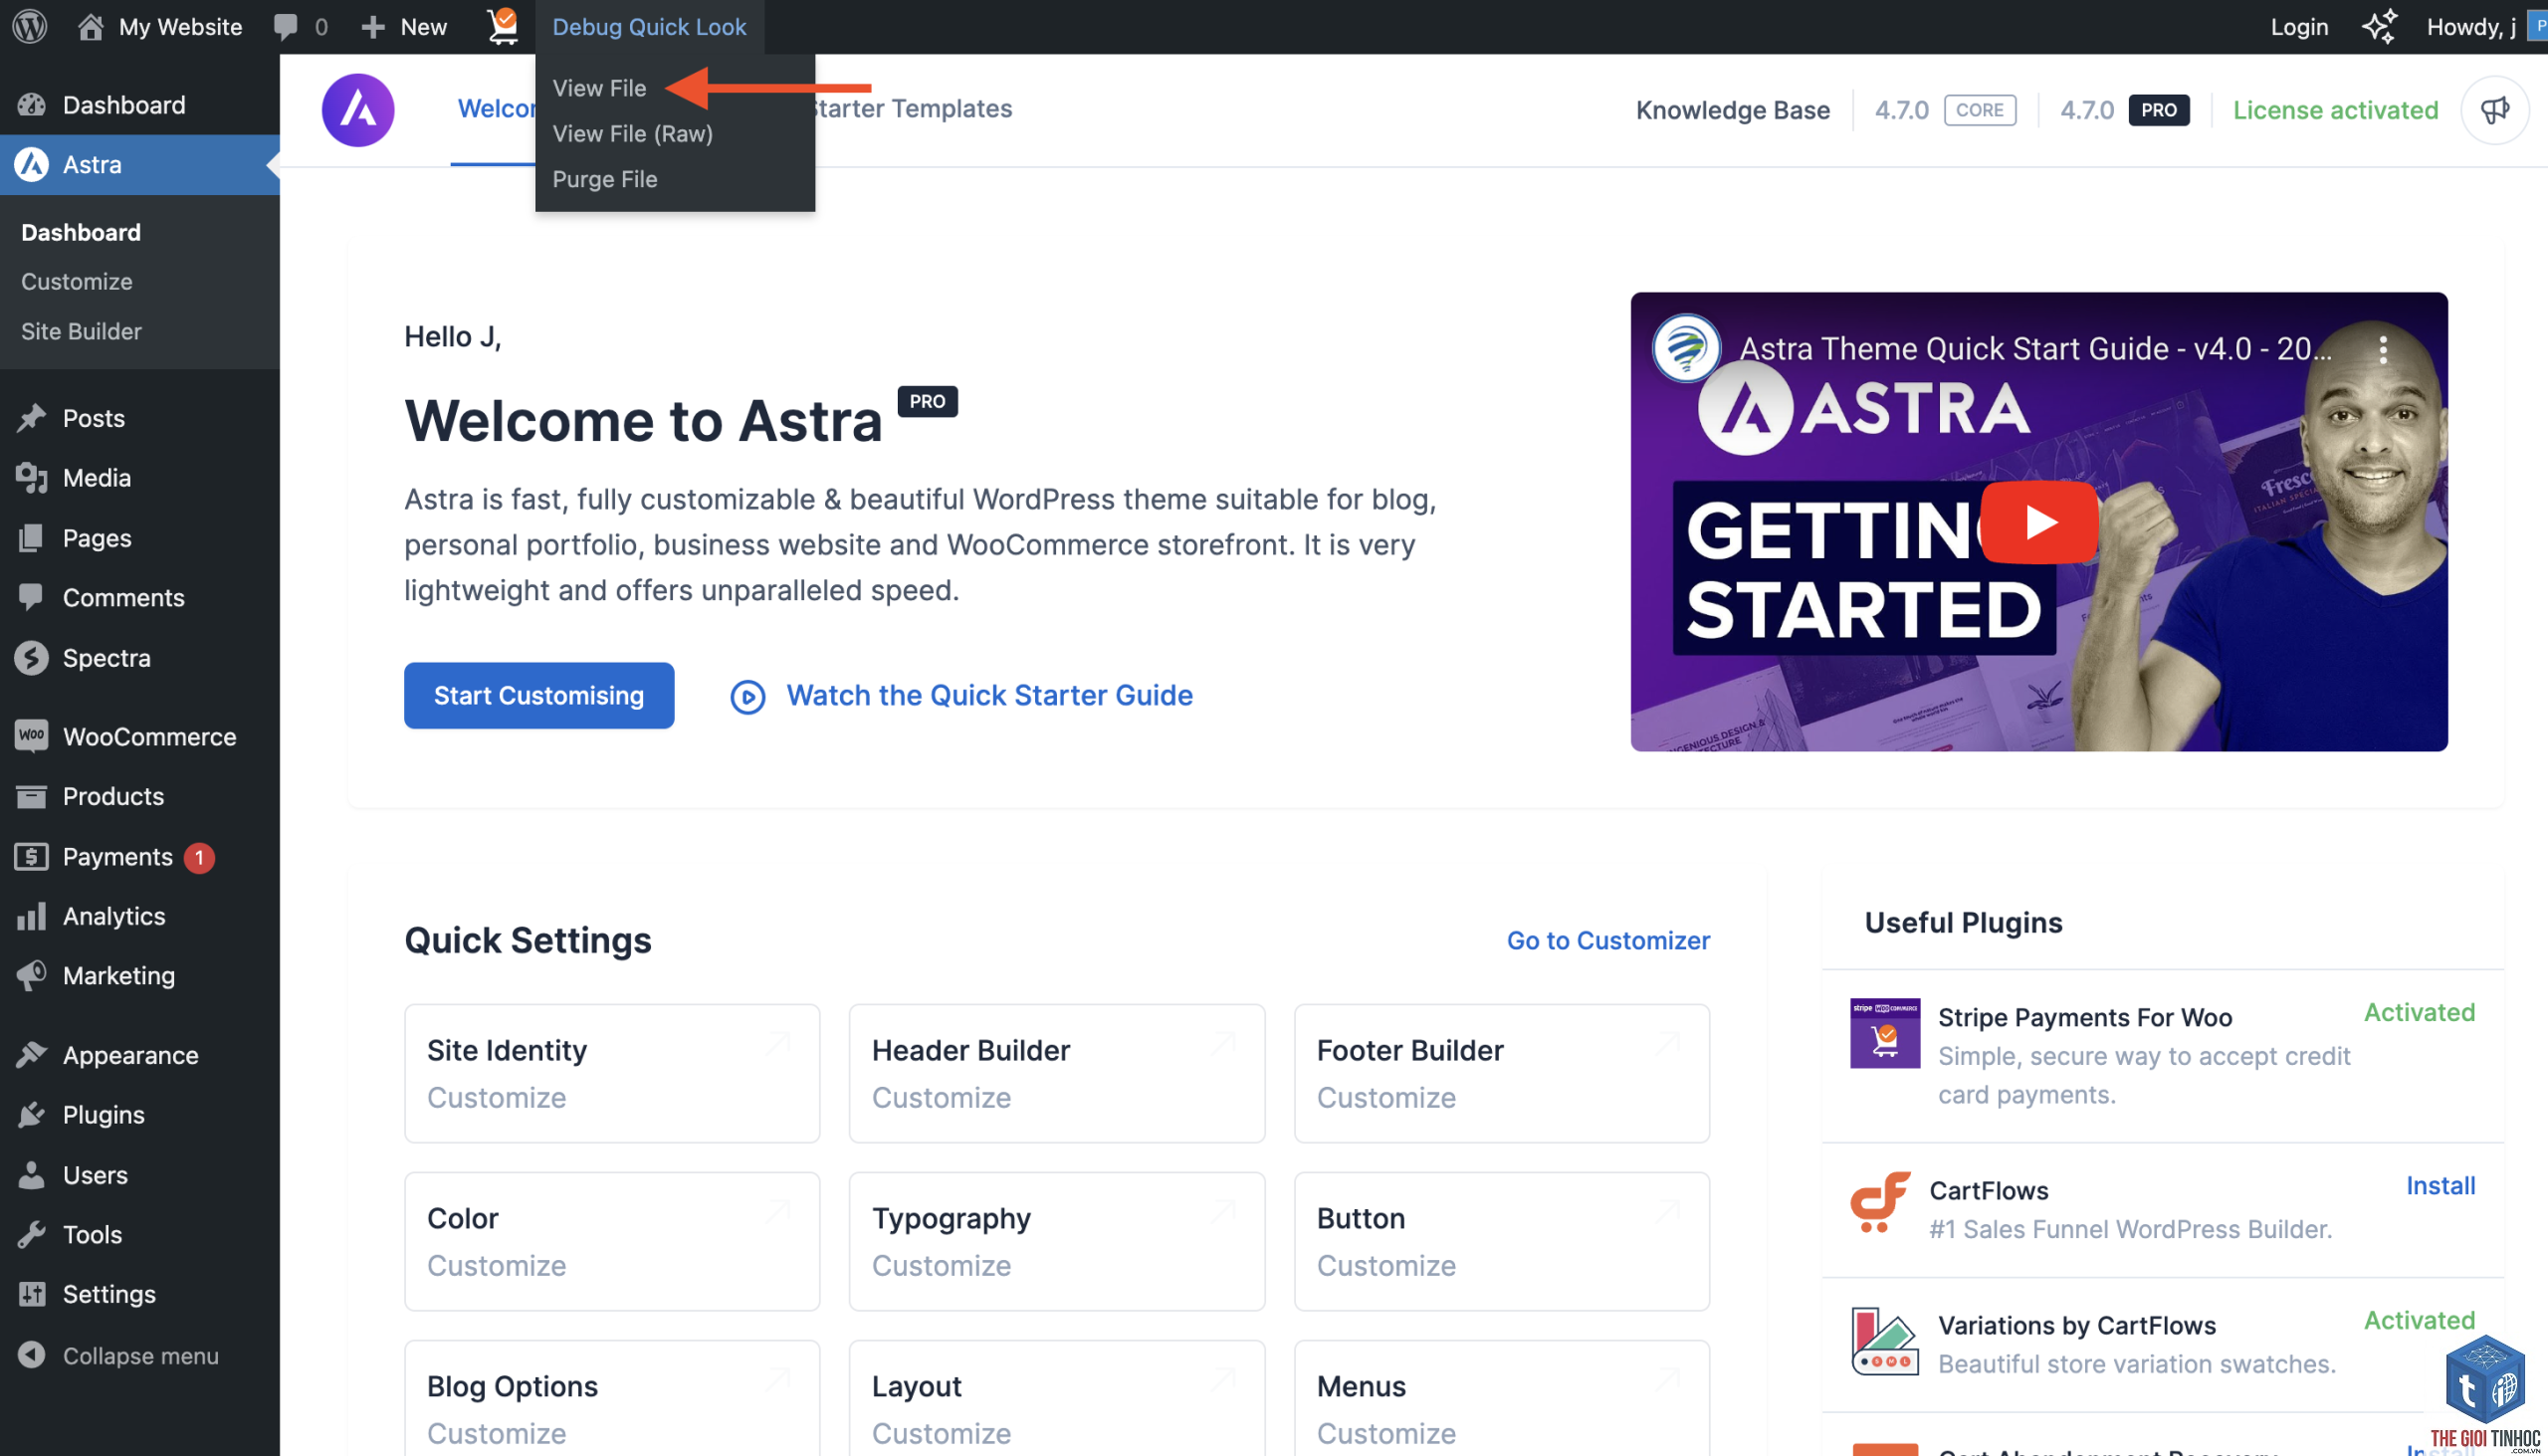Open the Header Builder Customize card
Image resolution: width=2548 pixels, height=1456 pixels.
(1057, 1073)
